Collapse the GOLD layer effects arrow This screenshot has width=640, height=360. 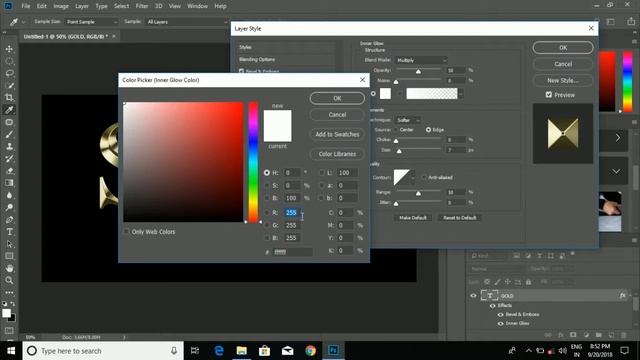point(630,296)
